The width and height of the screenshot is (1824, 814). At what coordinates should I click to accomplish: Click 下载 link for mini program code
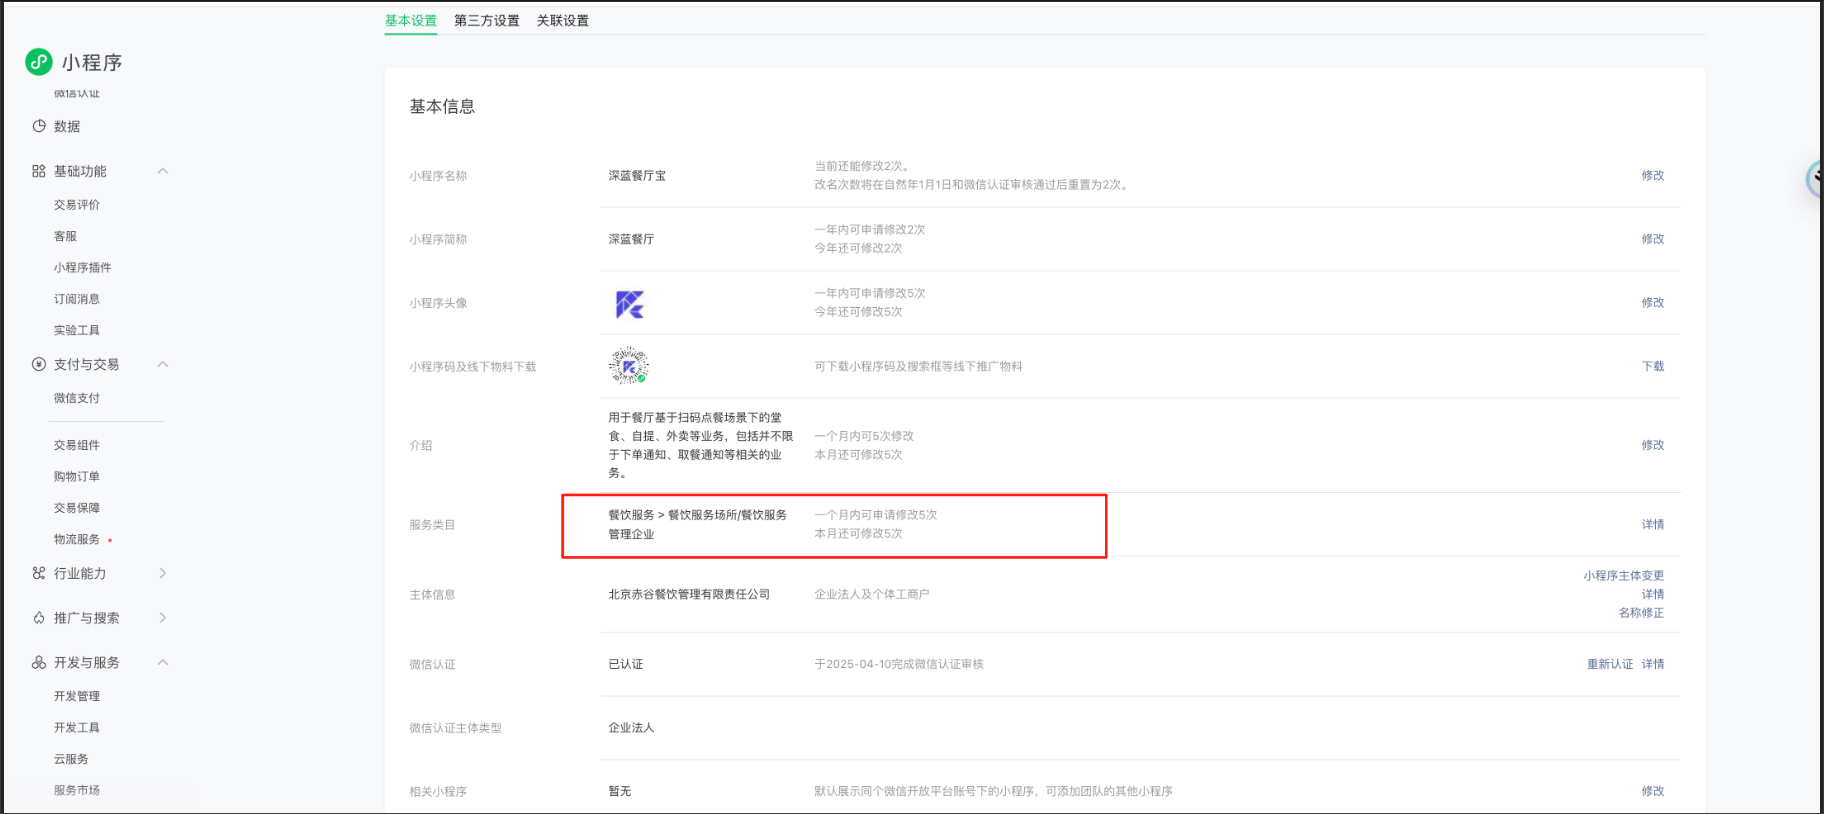click(1652, 366)
